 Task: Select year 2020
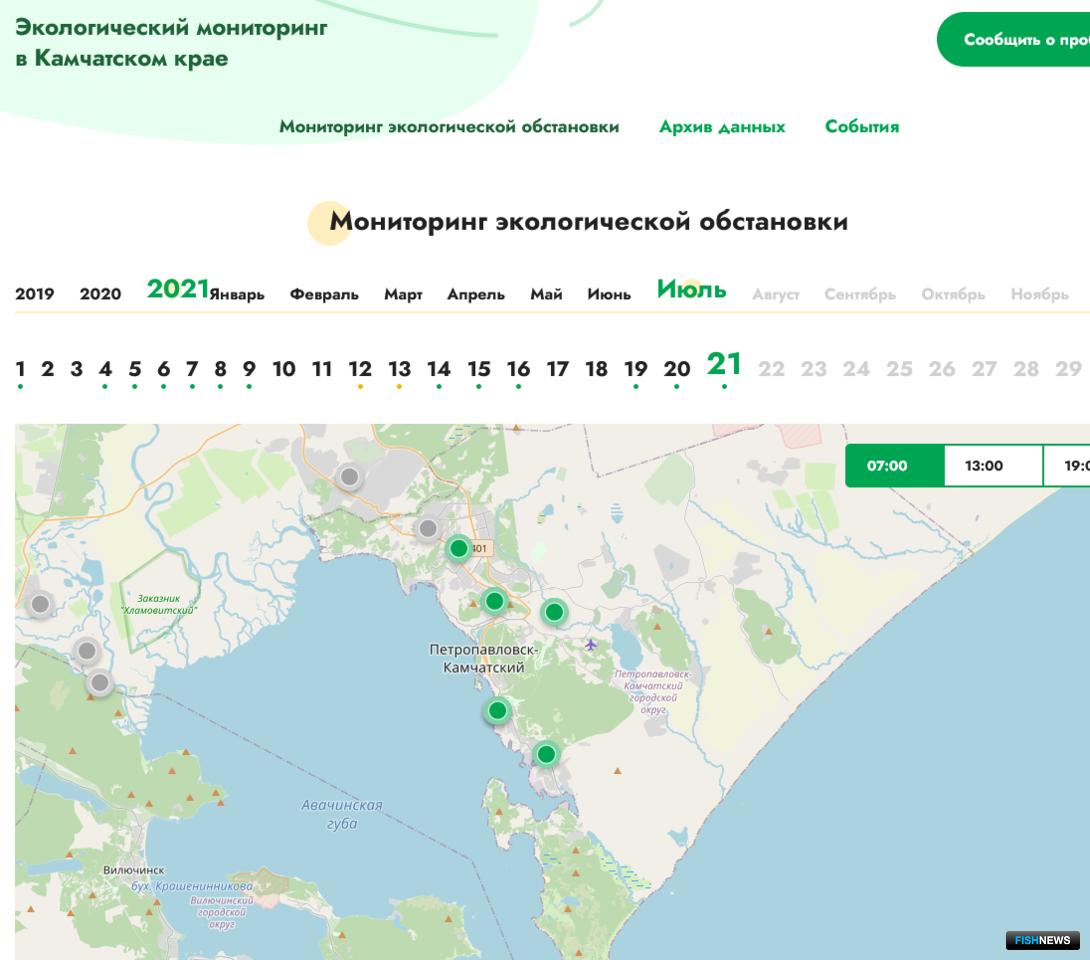click(100, 294)
